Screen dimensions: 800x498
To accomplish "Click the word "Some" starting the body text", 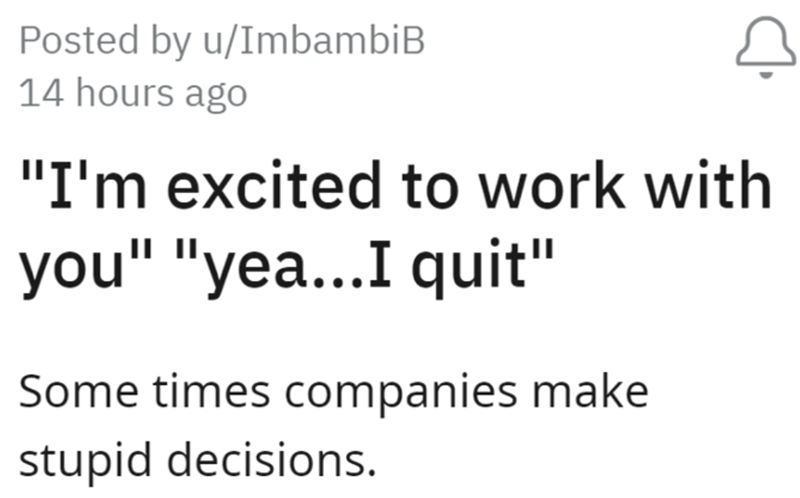I will coord(65,389).
